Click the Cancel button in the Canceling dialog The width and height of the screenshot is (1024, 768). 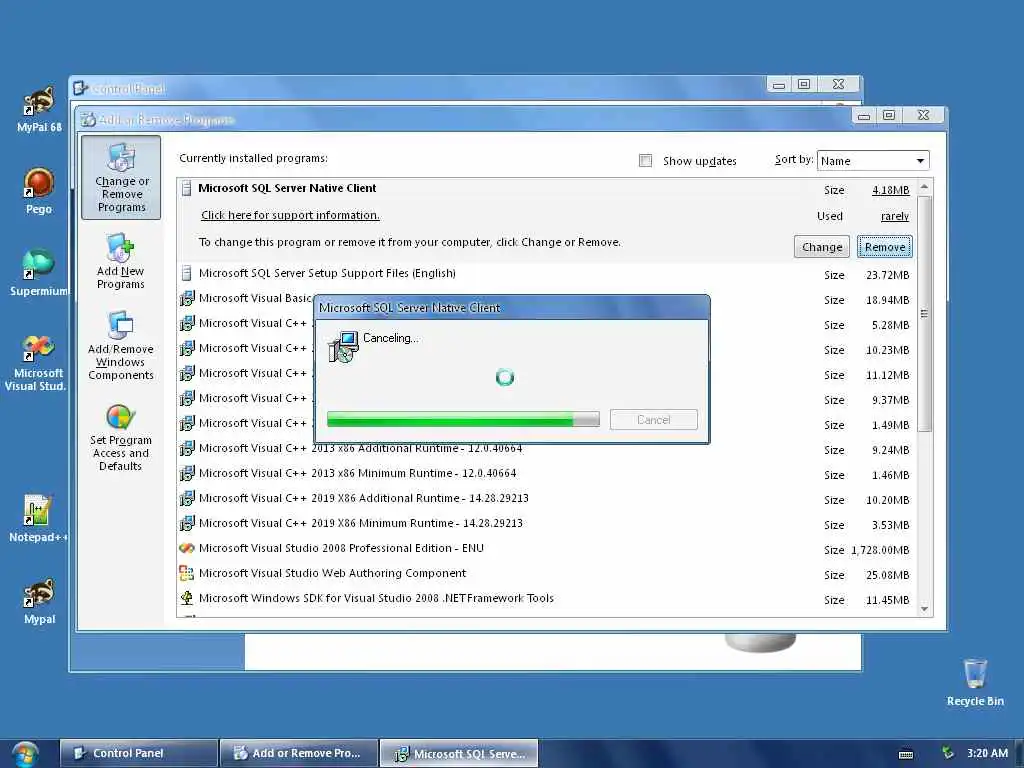pyautogui.click(x=653, y=419)
